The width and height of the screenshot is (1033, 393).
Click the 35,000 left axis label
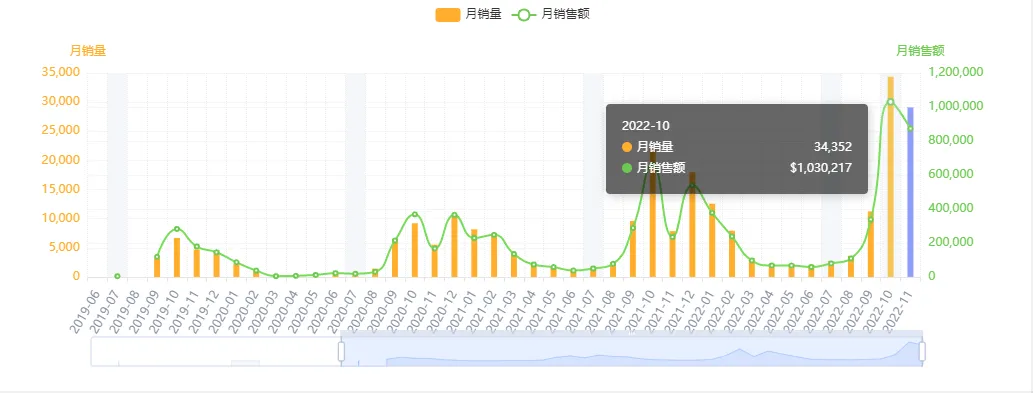[61, 72]
